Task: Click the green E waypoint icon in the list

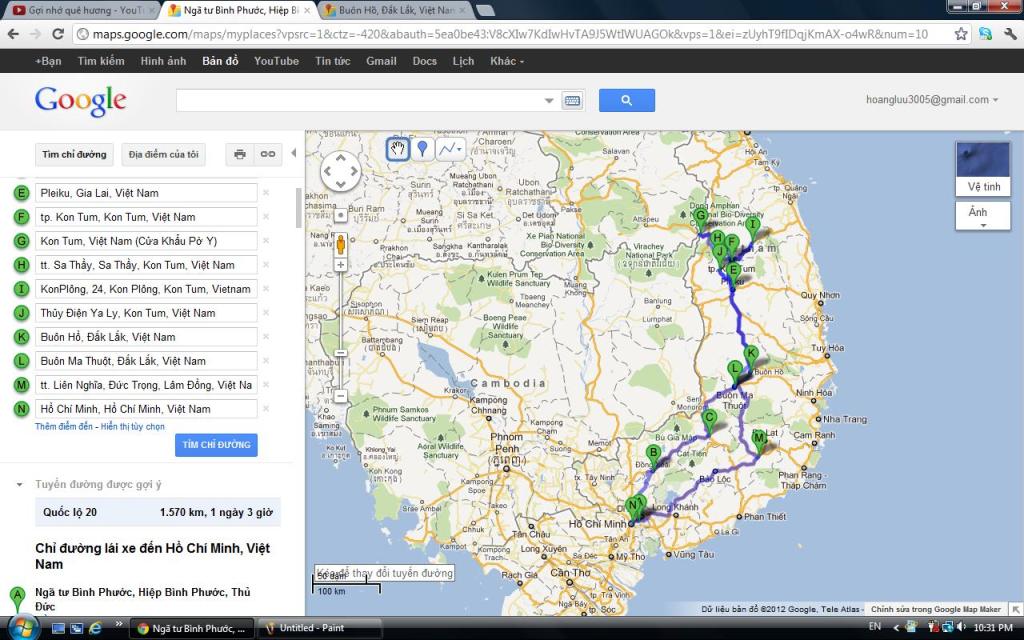Action: (x=22, y=193)
